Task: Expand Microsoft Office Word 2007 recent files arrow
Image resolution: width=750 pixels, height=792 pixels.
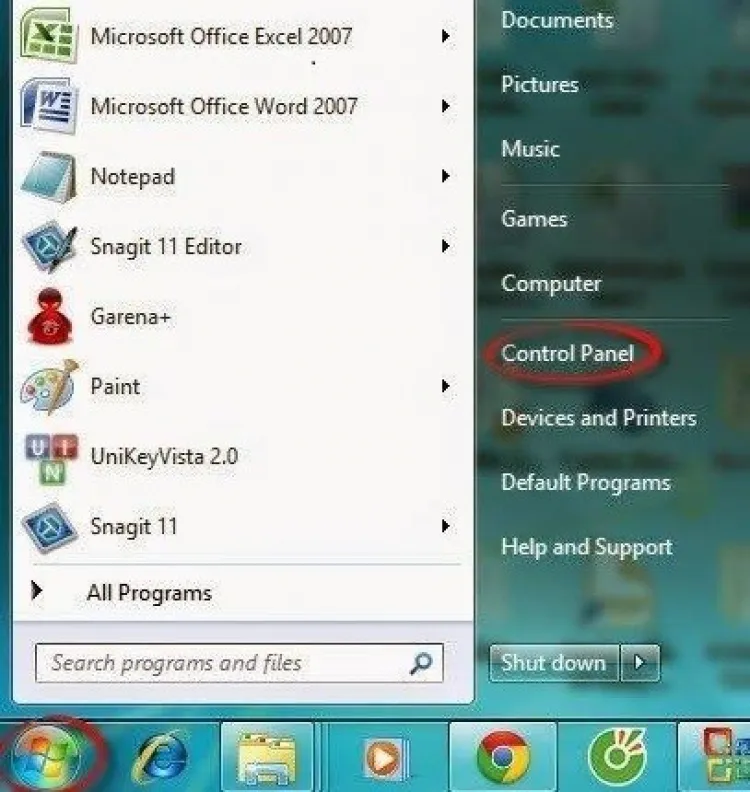Action: point(445,106)
